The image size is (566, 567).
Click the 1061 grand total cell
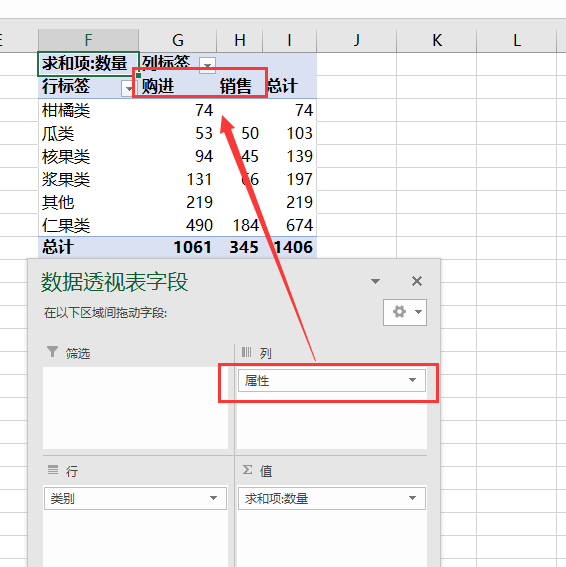177,247
